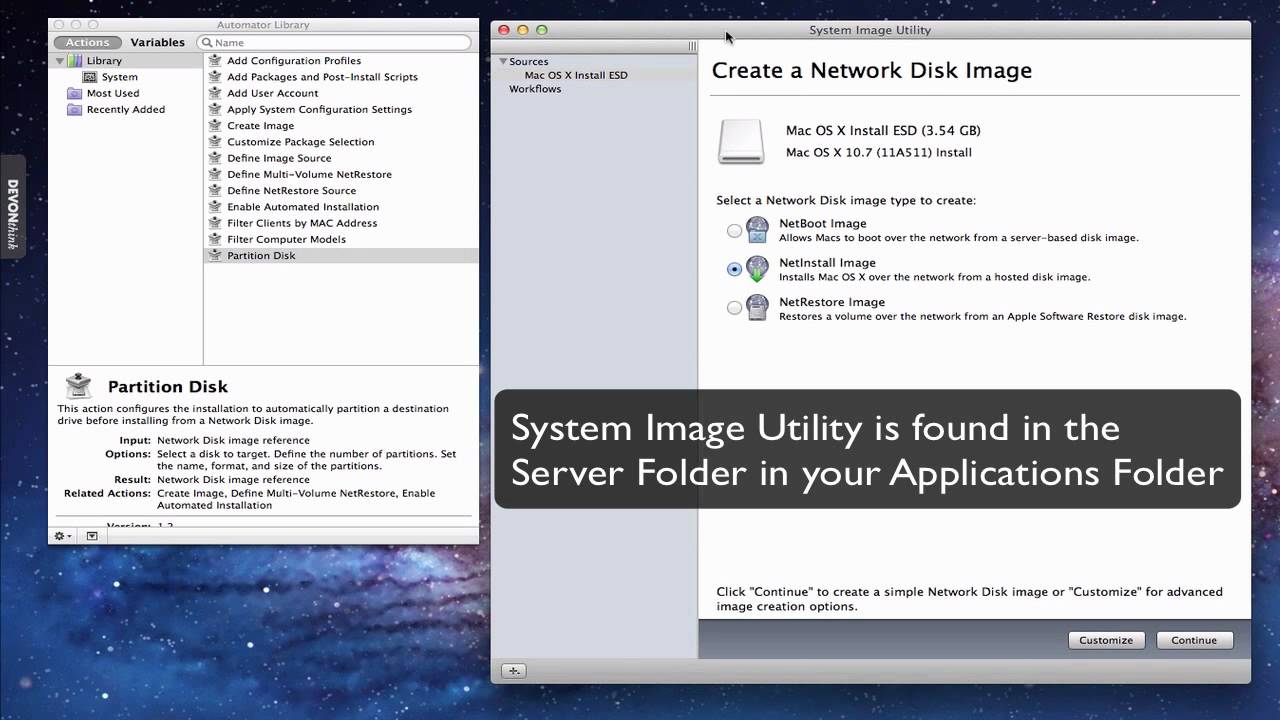Click the Mac OS X Install ESD disk icon

pyautogui.click(x=741, y=142)
